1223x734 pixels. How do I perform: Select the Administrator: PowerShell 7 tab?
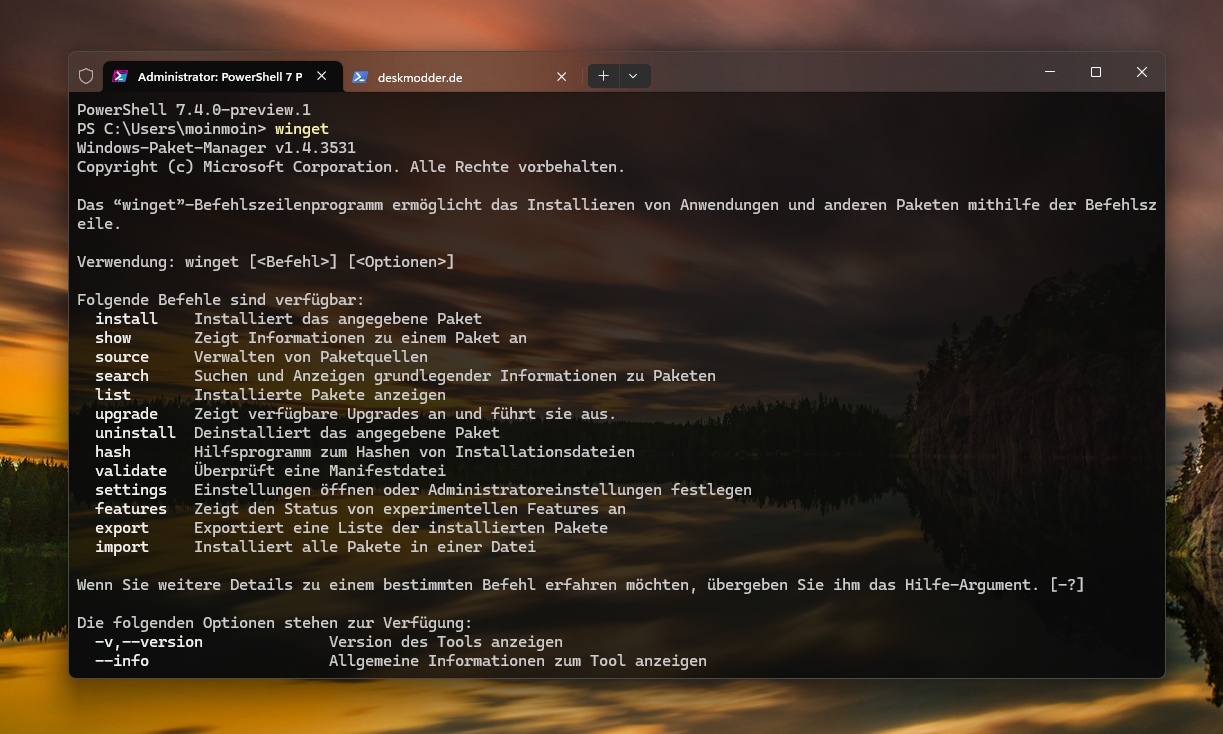click(221, 76)
